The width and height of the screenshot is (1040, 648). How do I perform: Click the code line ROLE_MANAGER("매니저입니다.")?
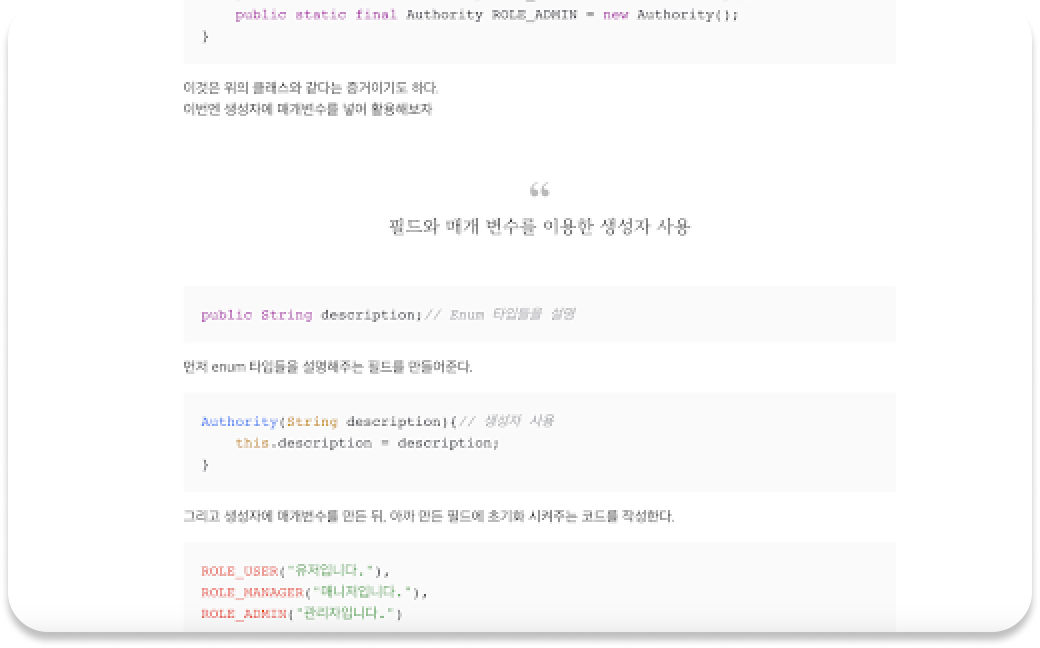click(x=314, y=592)
